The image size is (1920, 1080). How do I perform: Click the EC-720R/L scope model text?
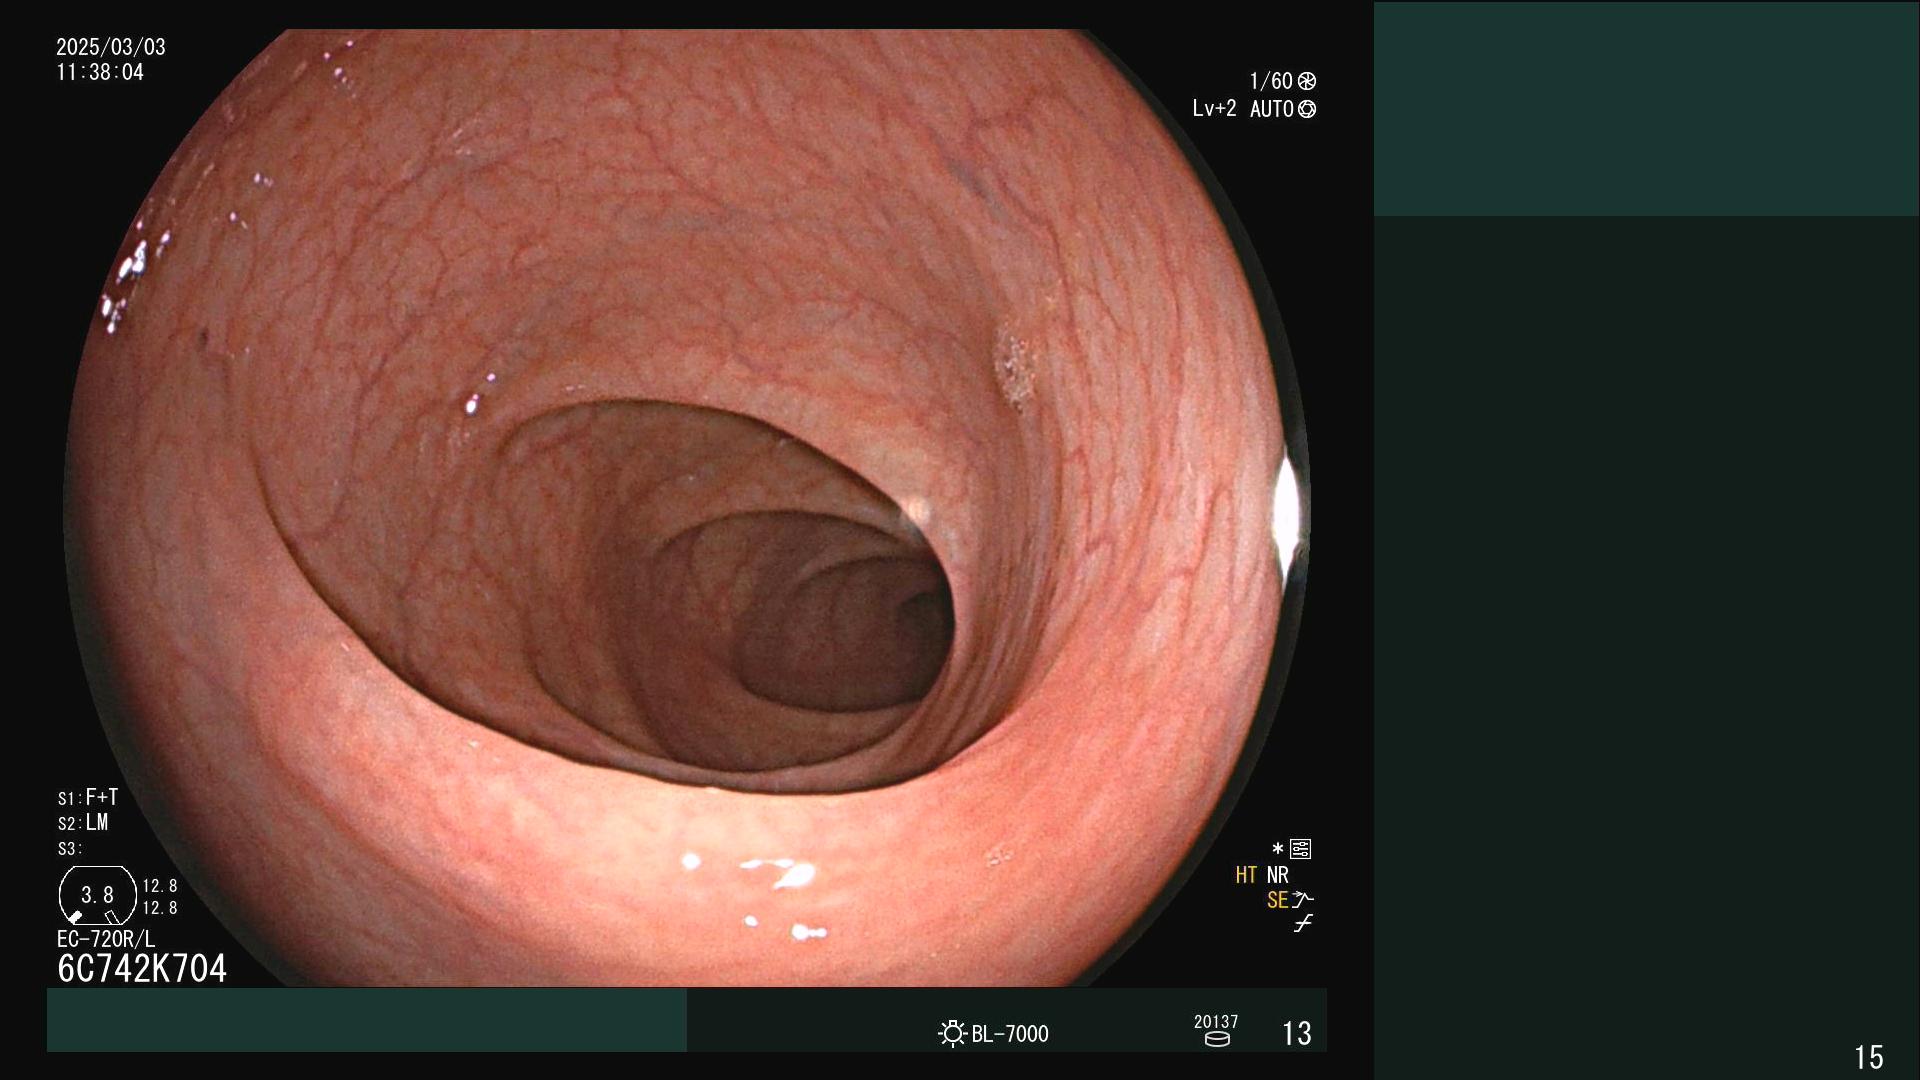(x=106, y=939)
